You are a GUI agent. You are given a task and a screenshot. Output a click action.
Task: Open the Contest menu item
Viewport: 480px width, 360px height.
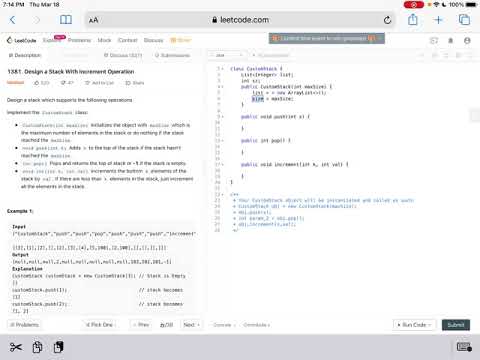(127, 40)
